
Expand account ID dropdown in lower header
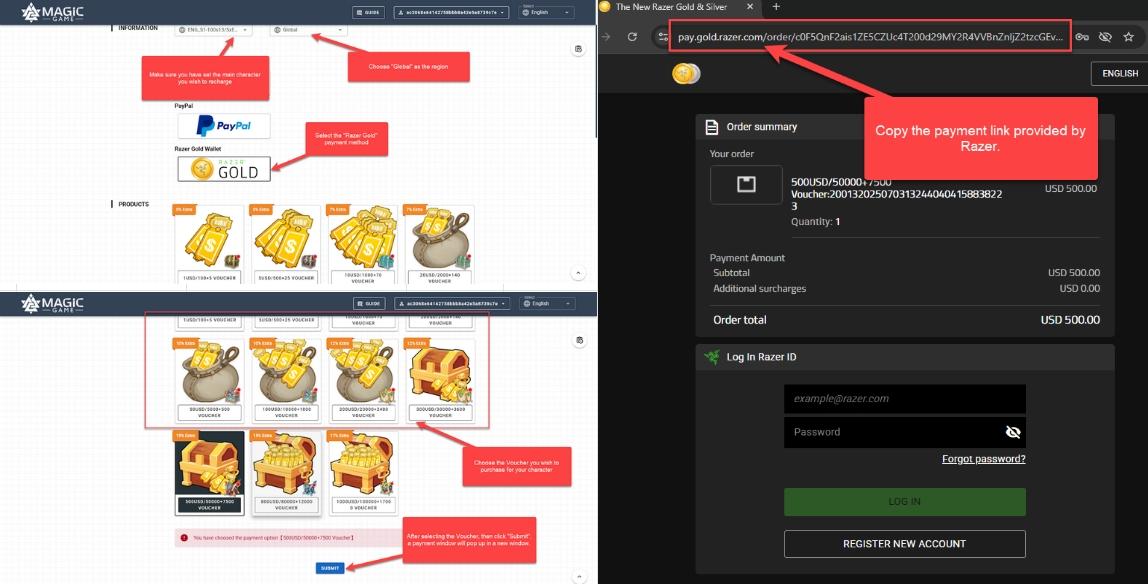pyautogui.click(x=452, y=303)
